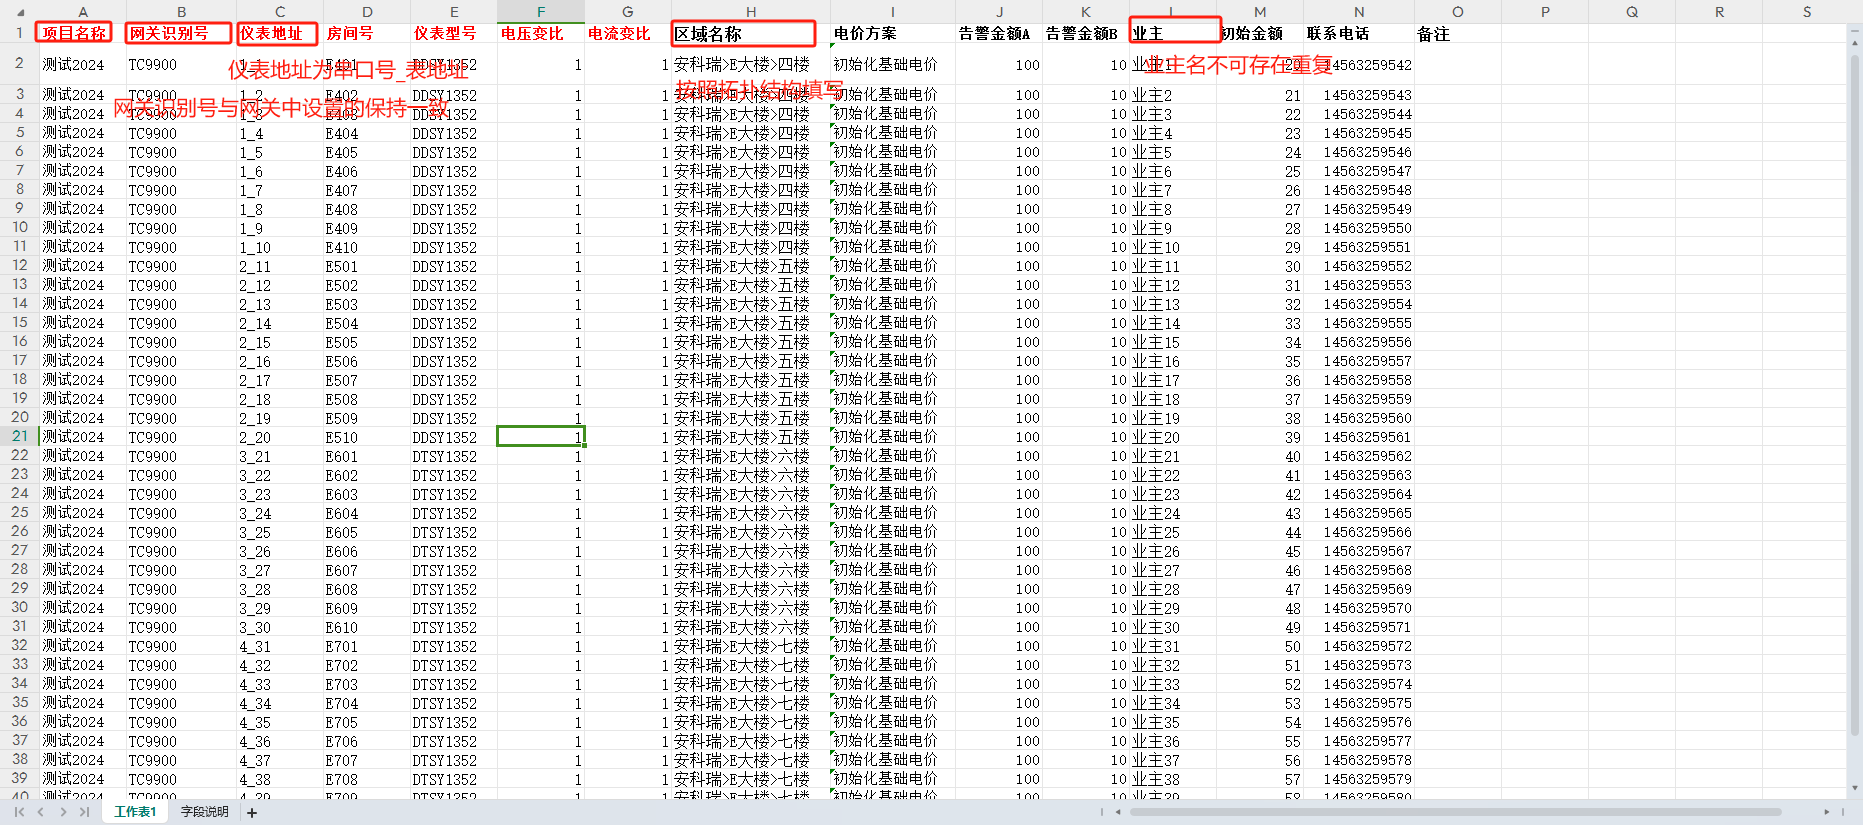
Task: Click the 房间号 header cell
Action: (x=366, y=33)
